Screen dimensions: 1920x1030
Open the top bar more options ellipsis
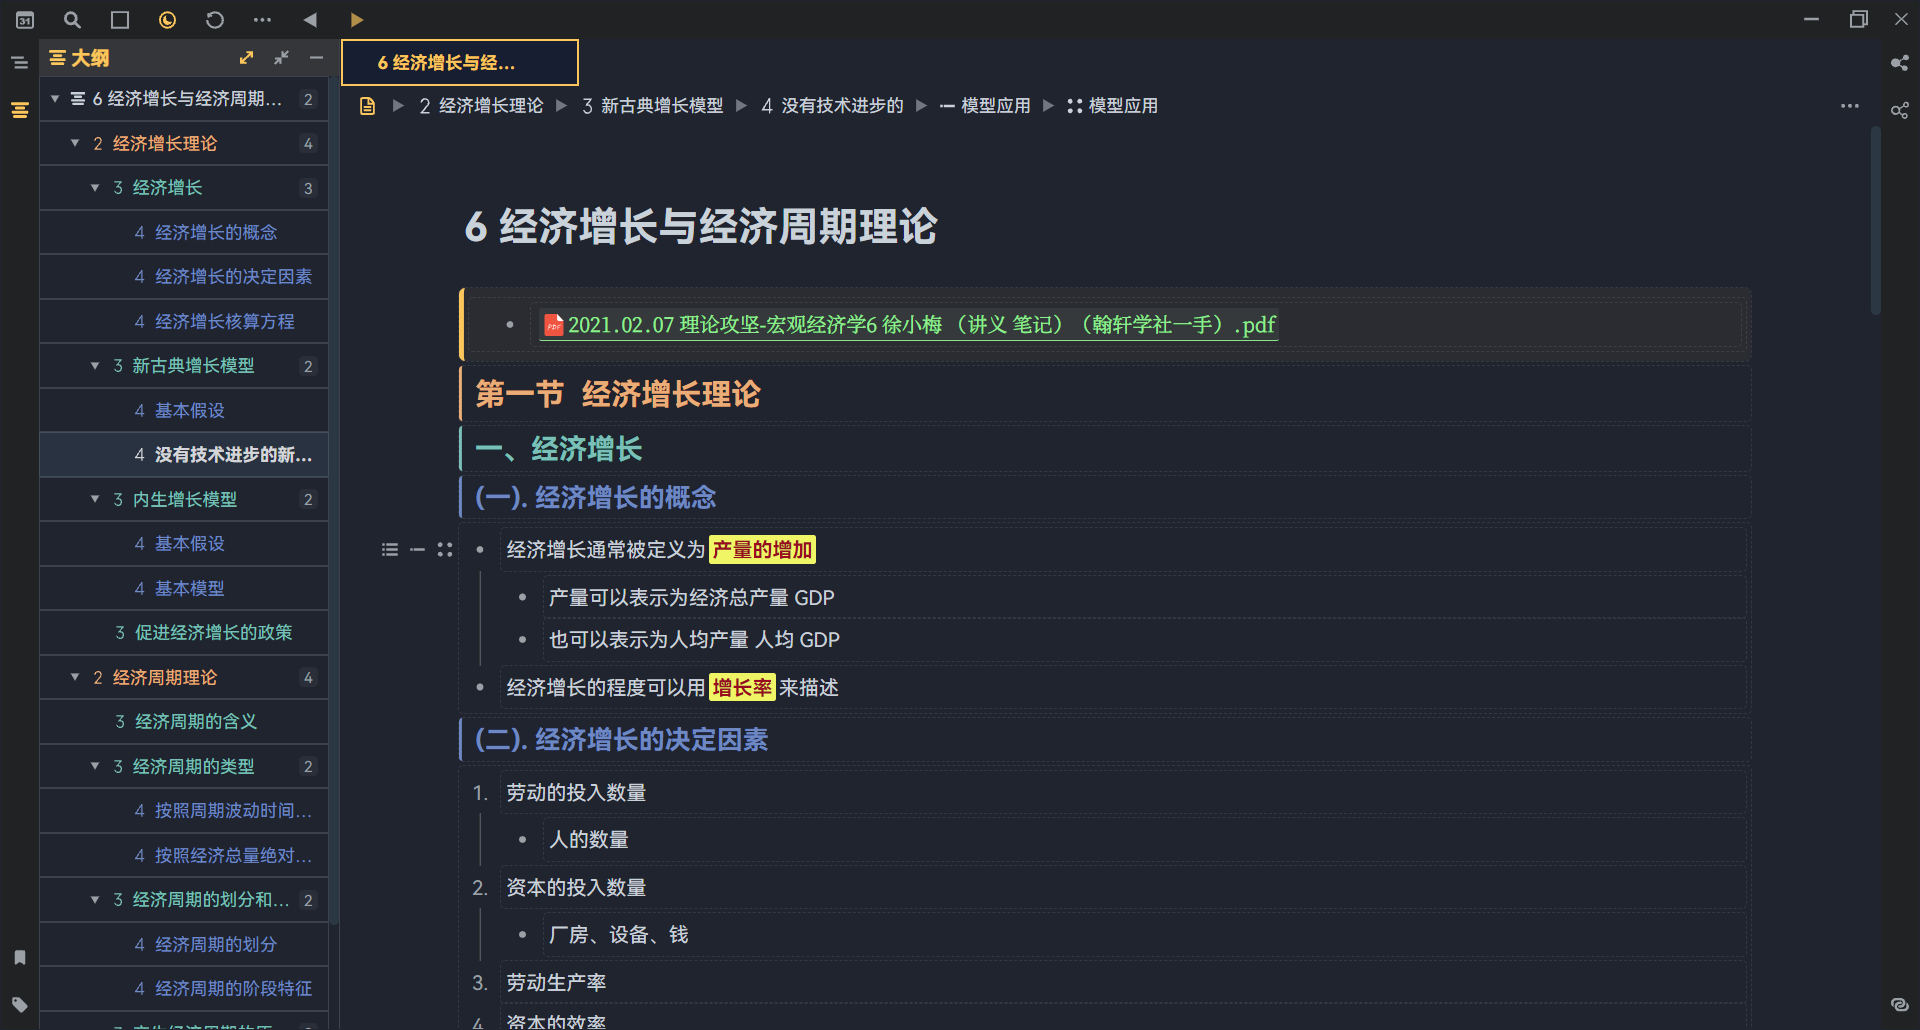pyautogui.click(x=262, y=20)
